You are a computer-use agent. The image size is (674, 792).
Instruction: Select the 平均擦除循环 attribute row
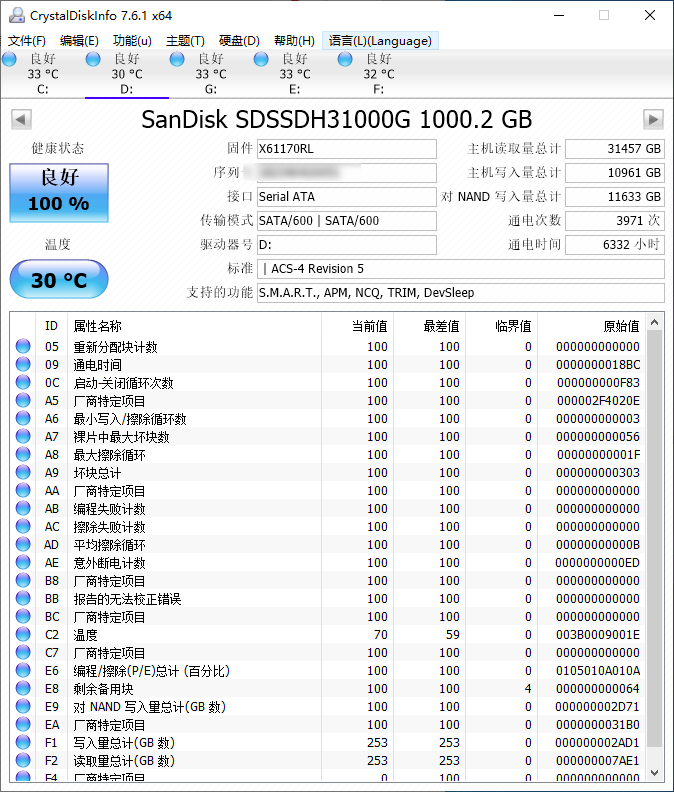click(x=328, y=545)
